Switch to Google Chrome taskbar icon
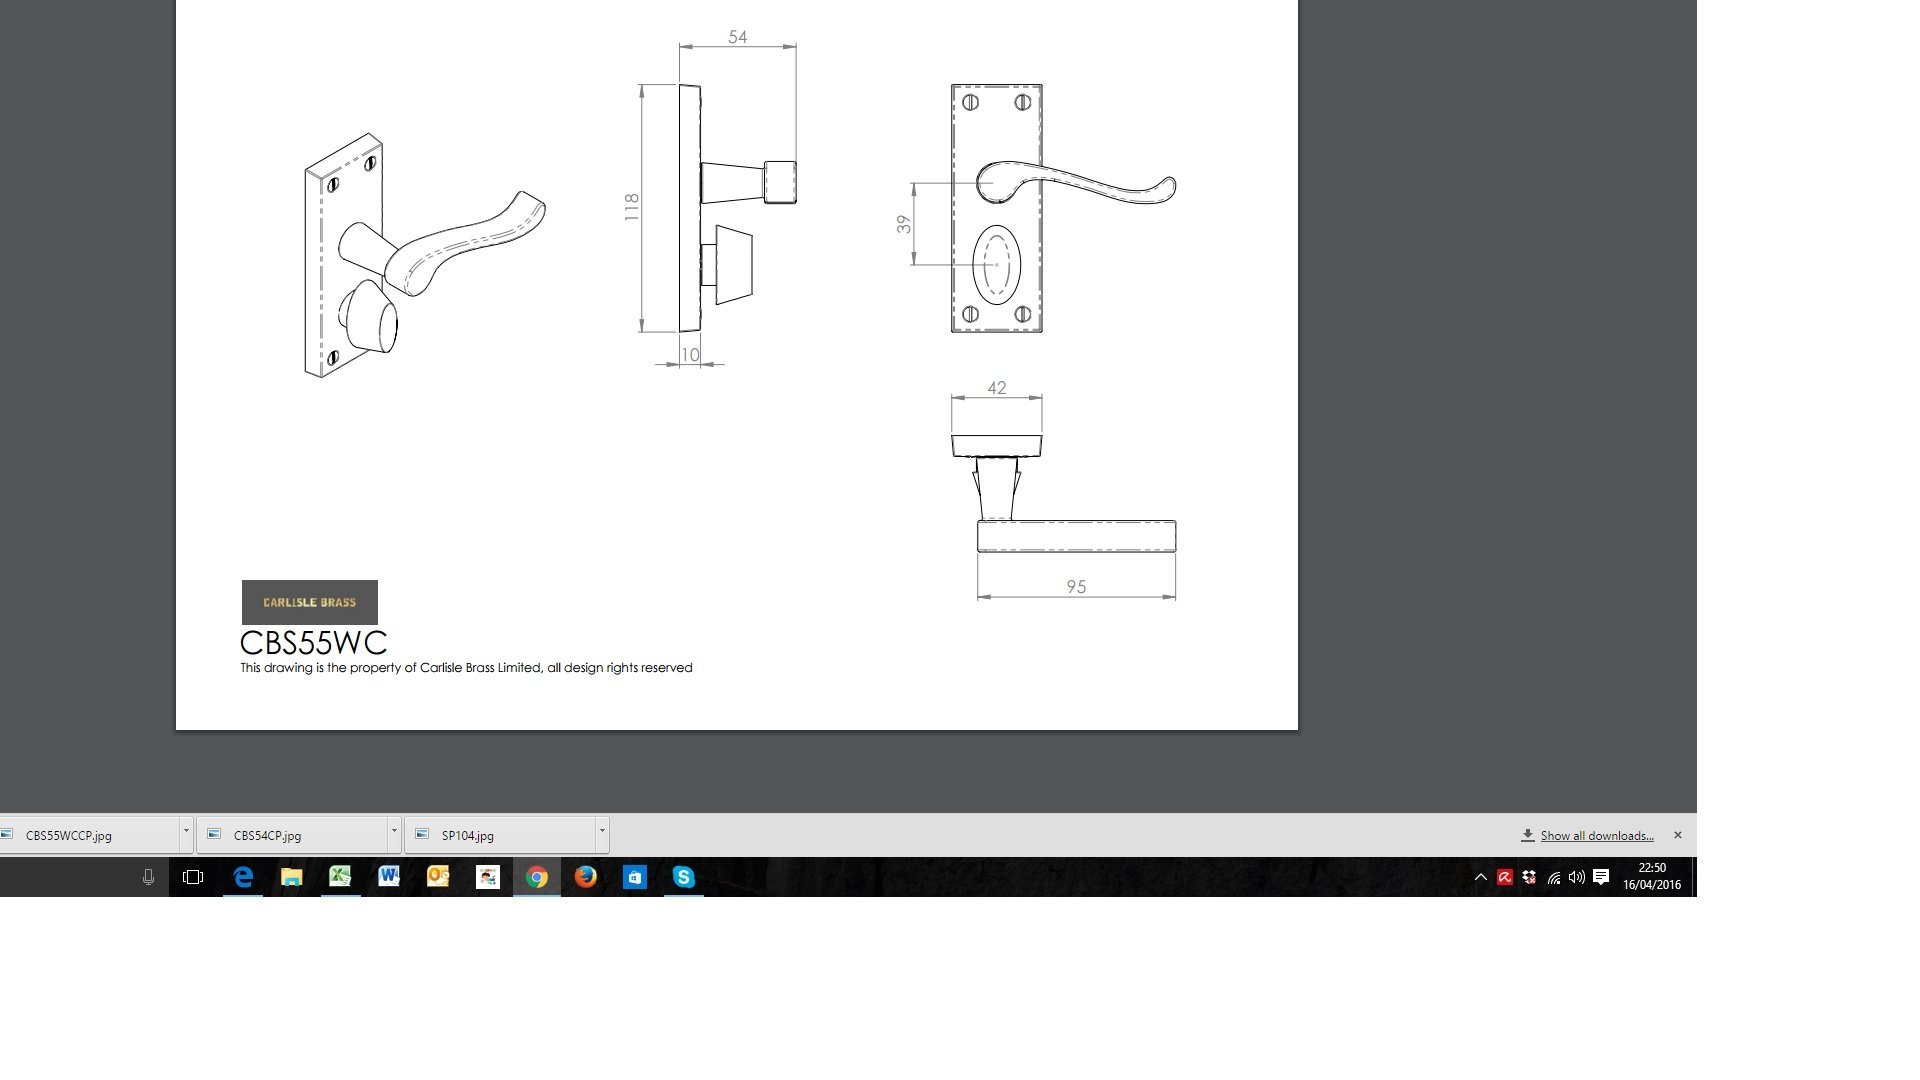This screenshot has height=1080, width=1920. click(x=537, y=877)
